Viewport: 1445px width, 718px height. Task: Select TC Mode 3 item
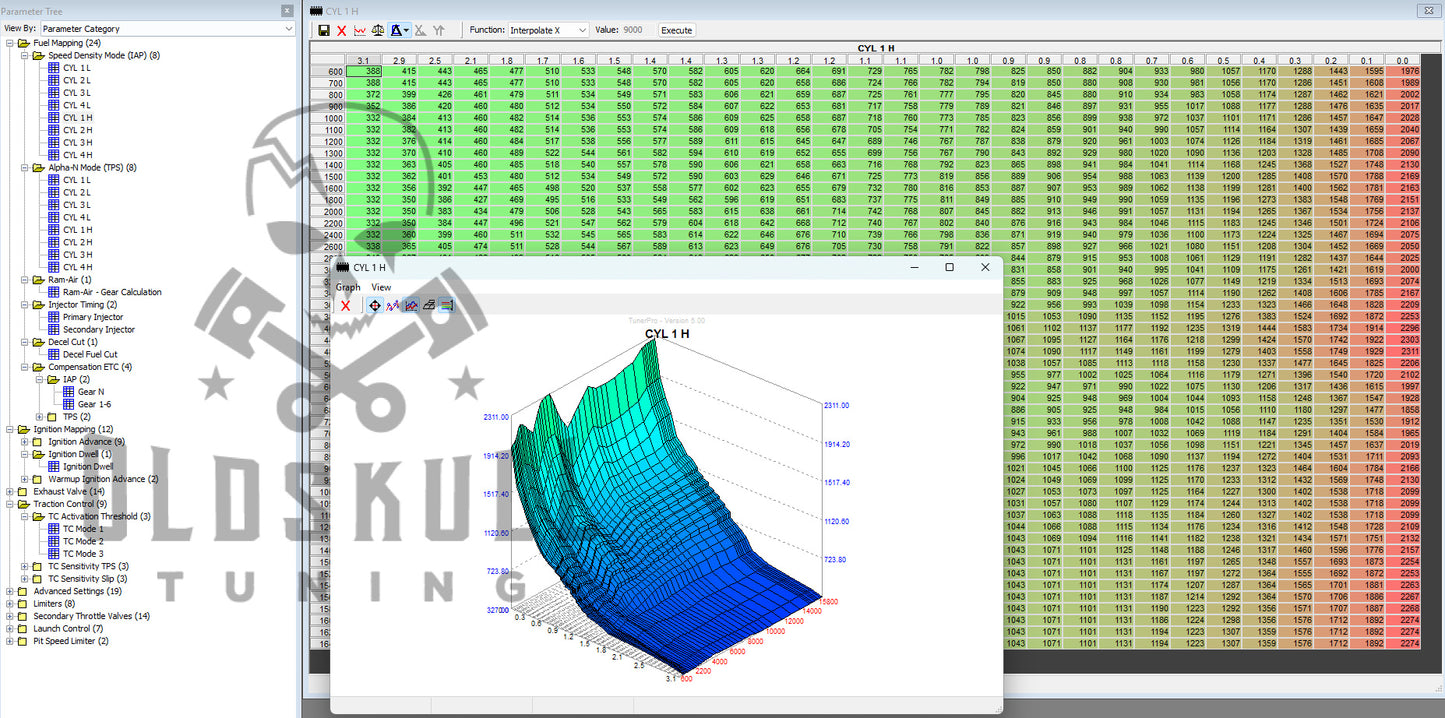tap(83, 554)
